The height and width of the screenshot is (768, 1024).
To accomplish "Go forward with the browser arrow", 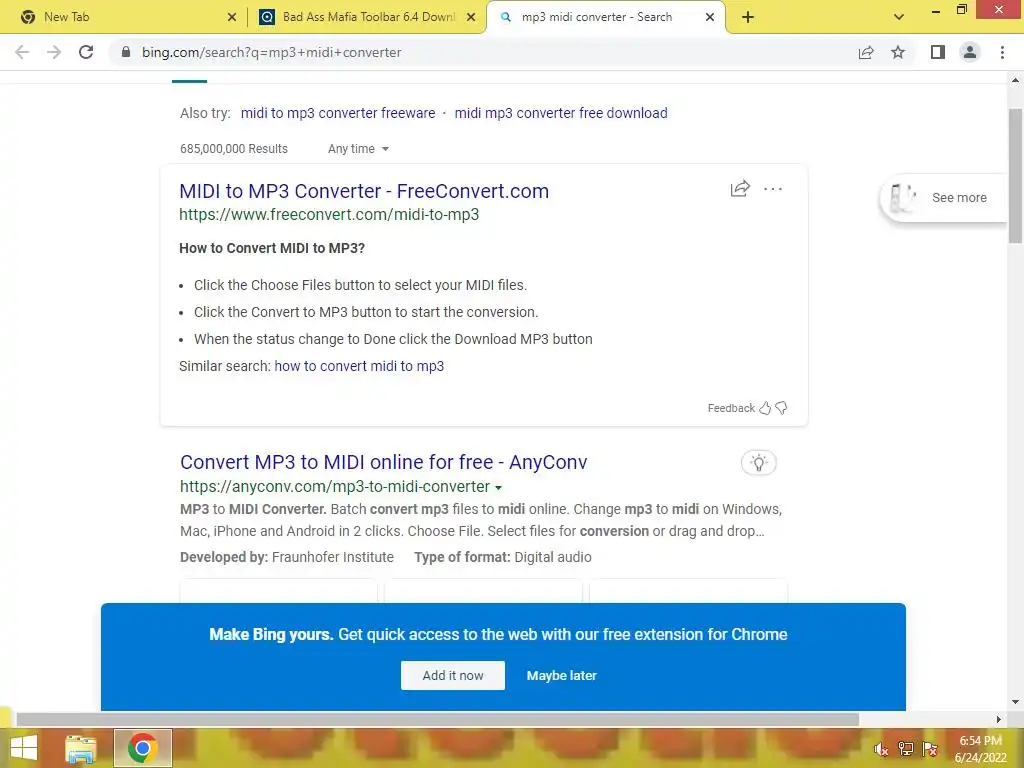I will pyautogui.click(x=54, y=52).
